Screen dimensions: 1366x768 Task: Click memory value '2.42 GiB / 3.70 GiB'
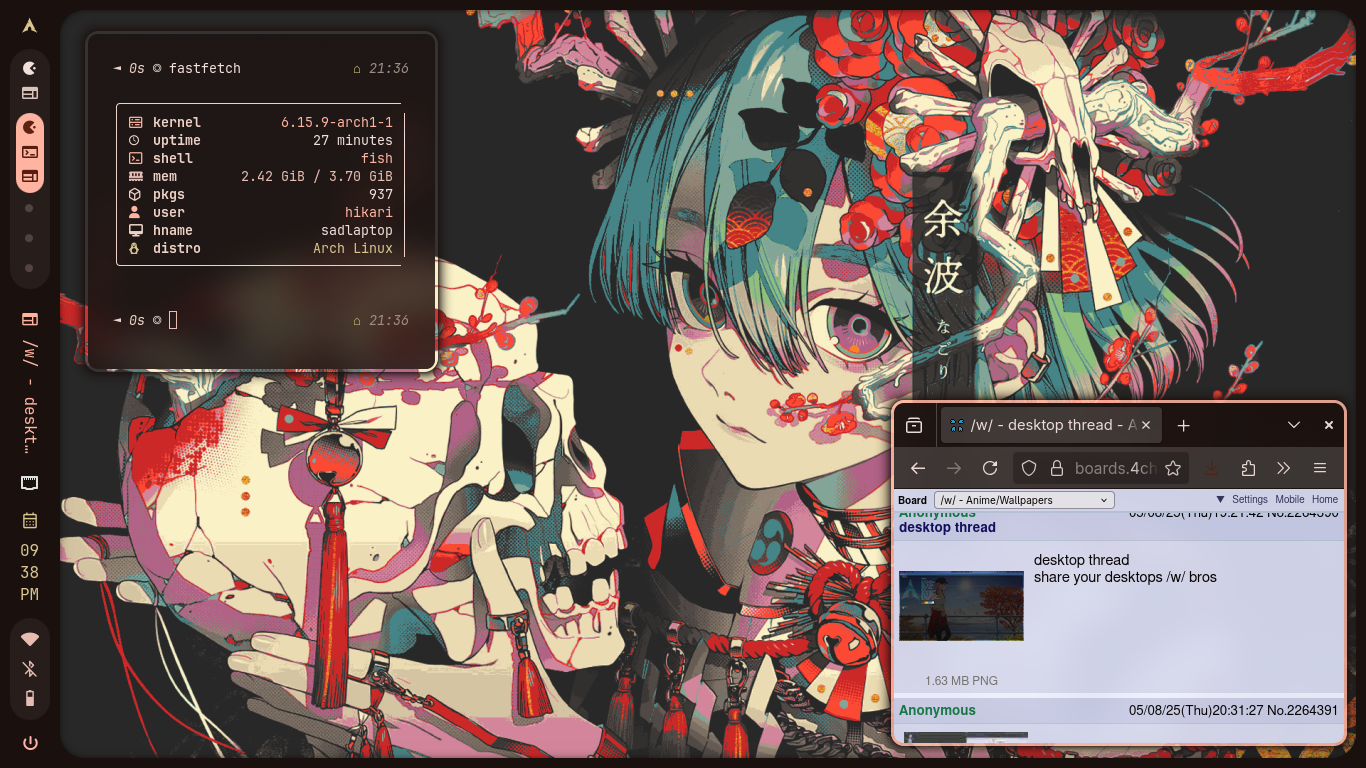(x=317, y=176)
